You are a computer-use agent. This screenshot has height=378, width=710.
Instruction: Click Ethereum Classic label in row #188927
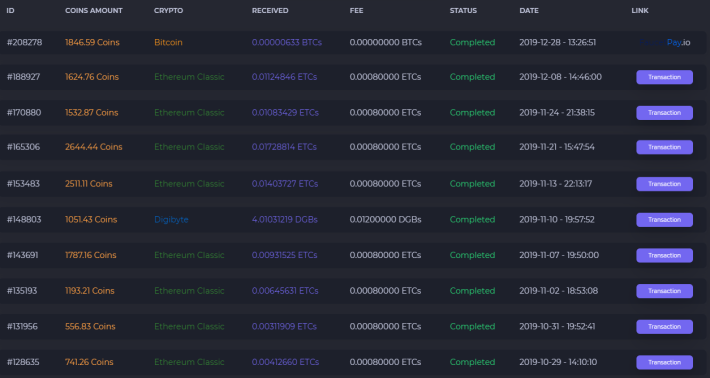point(189,77)
